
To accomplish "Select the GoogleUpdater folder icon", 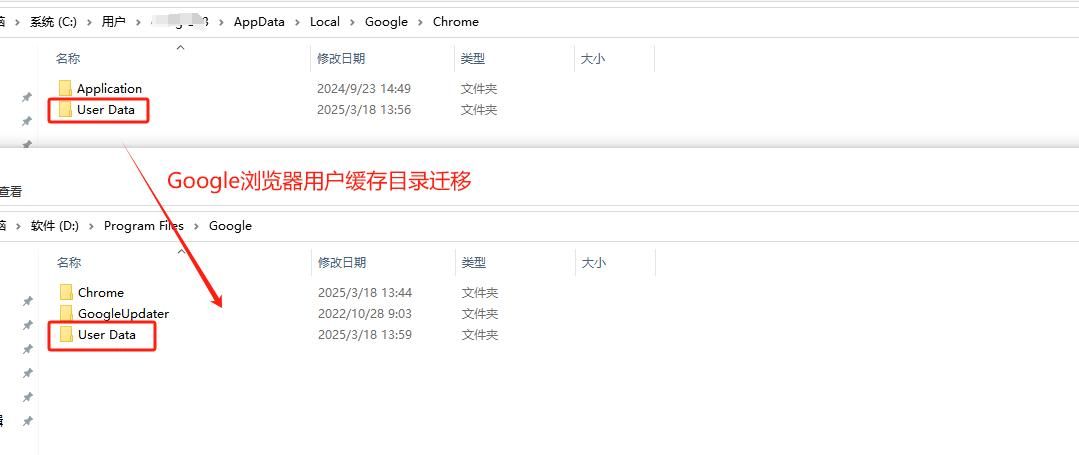I will click(66, 313).
